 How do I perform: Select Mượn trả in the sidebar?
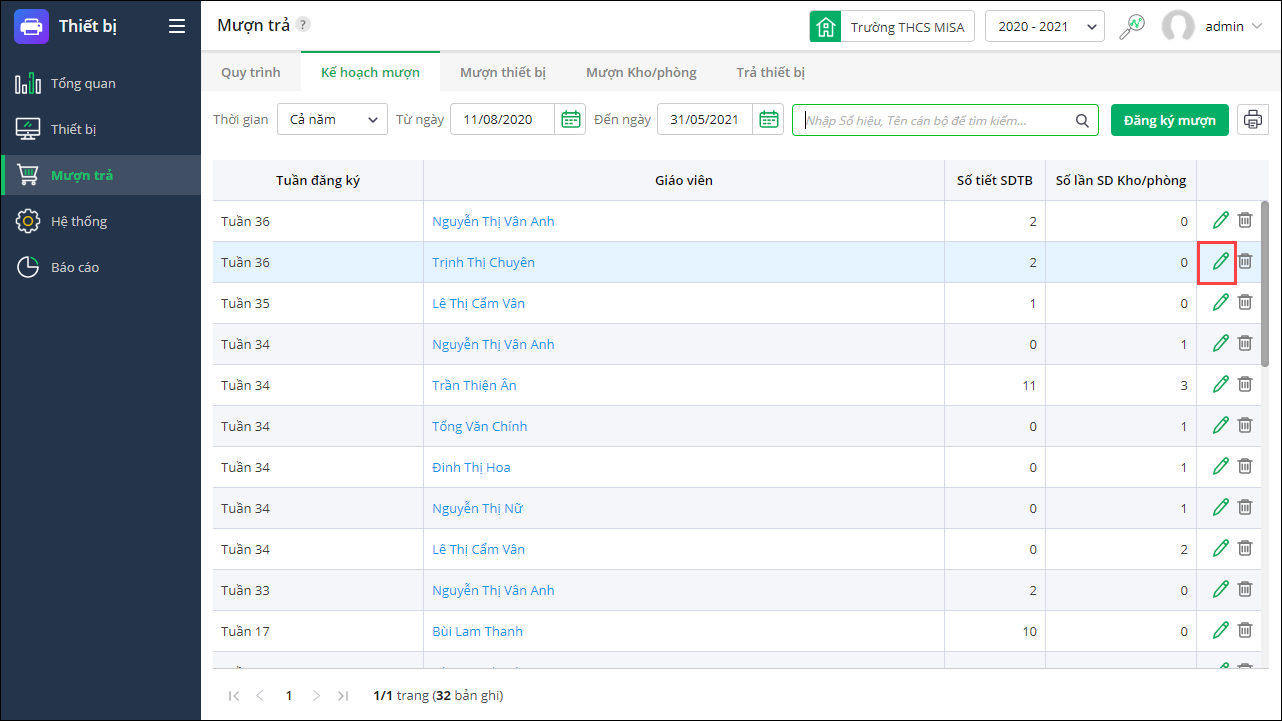(x=100, y=175)
